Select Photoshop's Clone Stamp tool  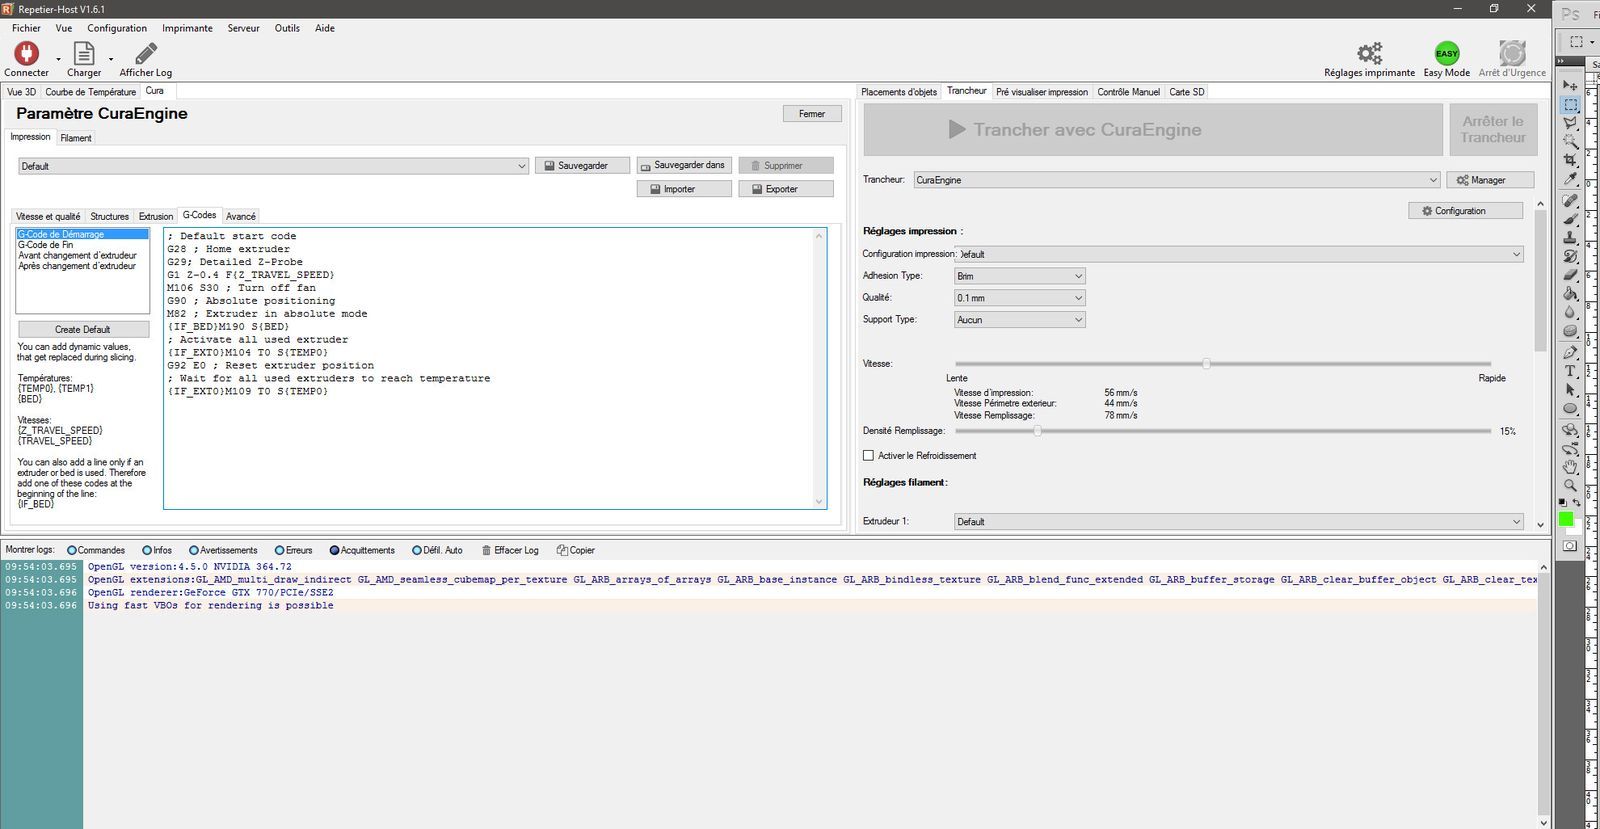[1570, 237]
